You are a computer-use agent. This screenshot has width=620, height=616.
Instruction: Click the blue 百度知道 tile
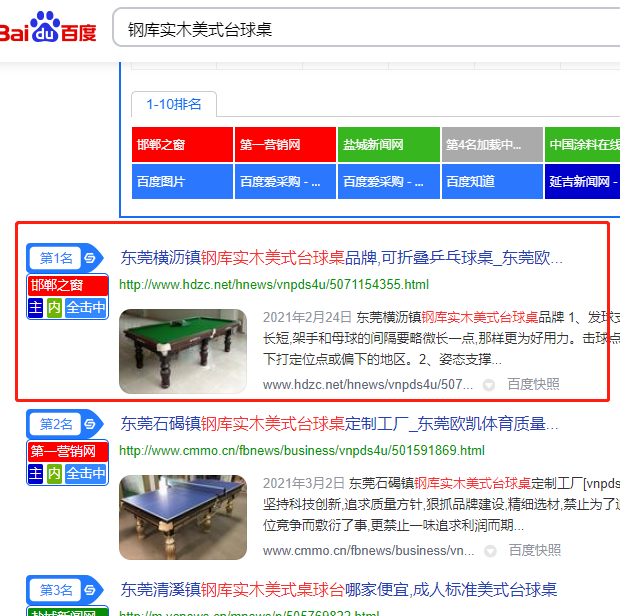[x=492, y=181]
